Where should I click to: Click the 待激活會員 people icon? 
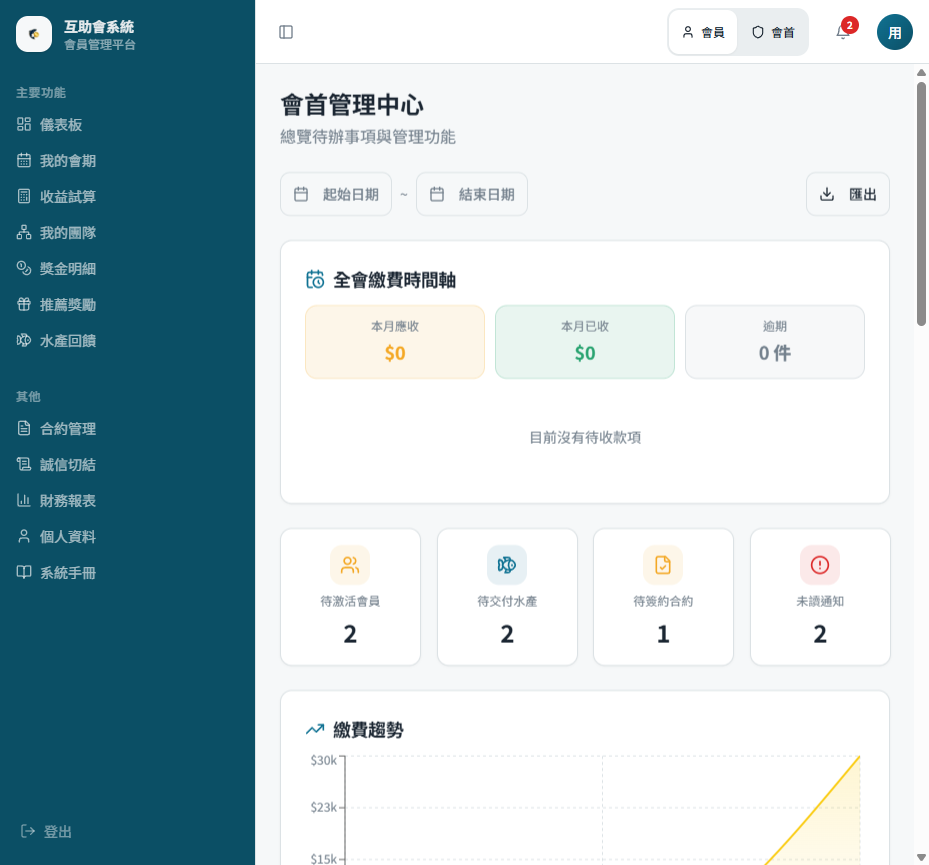350,565
